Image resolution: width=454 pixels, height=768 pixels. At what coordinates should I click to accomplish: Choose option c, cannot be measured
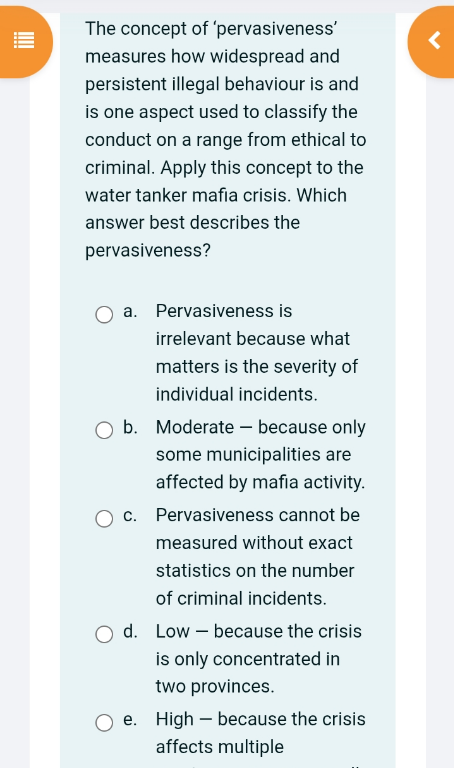click(104, 518)
